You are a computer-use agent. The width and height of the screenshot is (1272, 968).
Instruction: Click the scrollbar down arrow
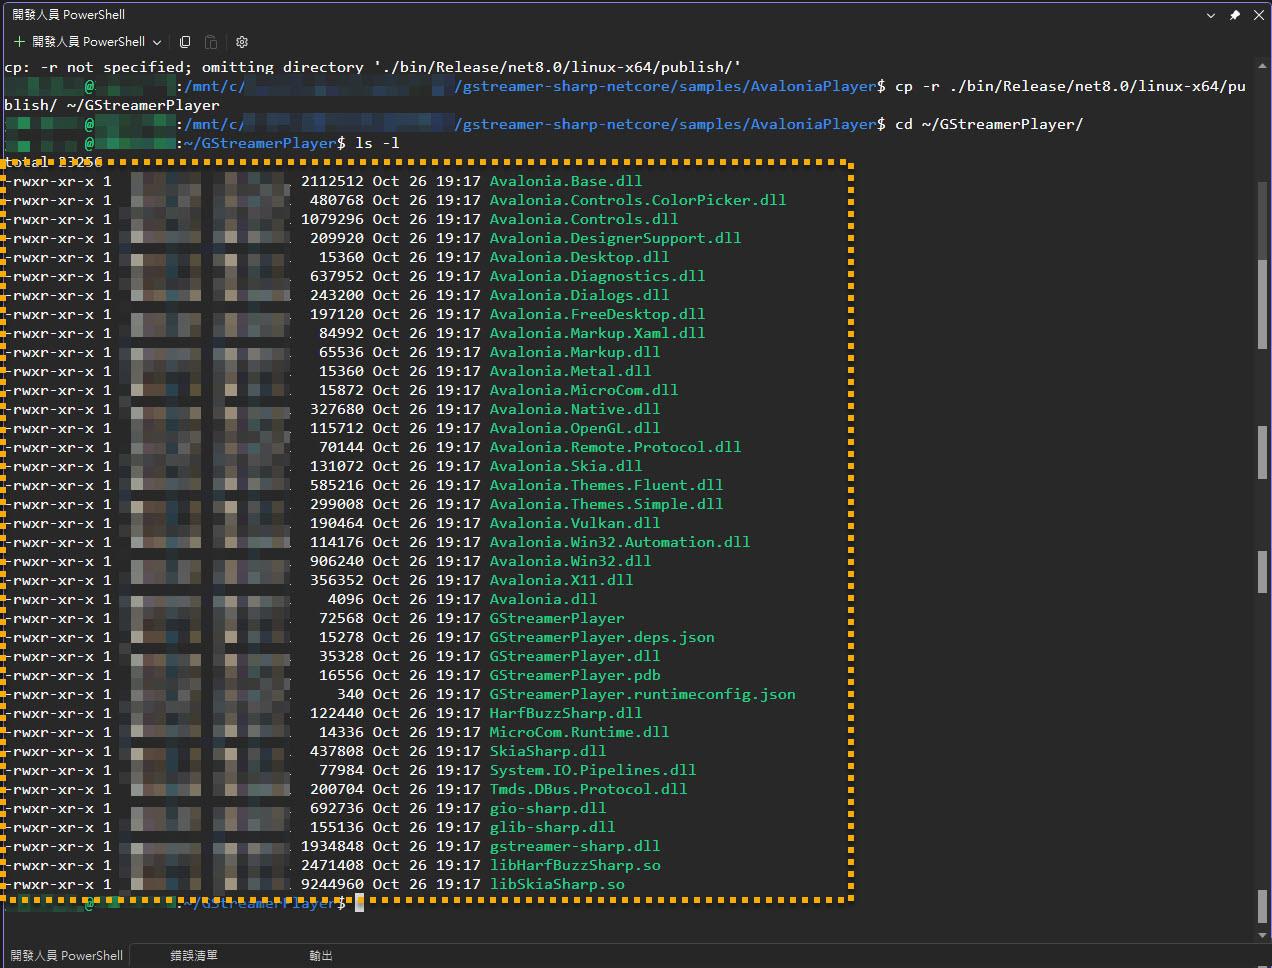[1262, 935]
